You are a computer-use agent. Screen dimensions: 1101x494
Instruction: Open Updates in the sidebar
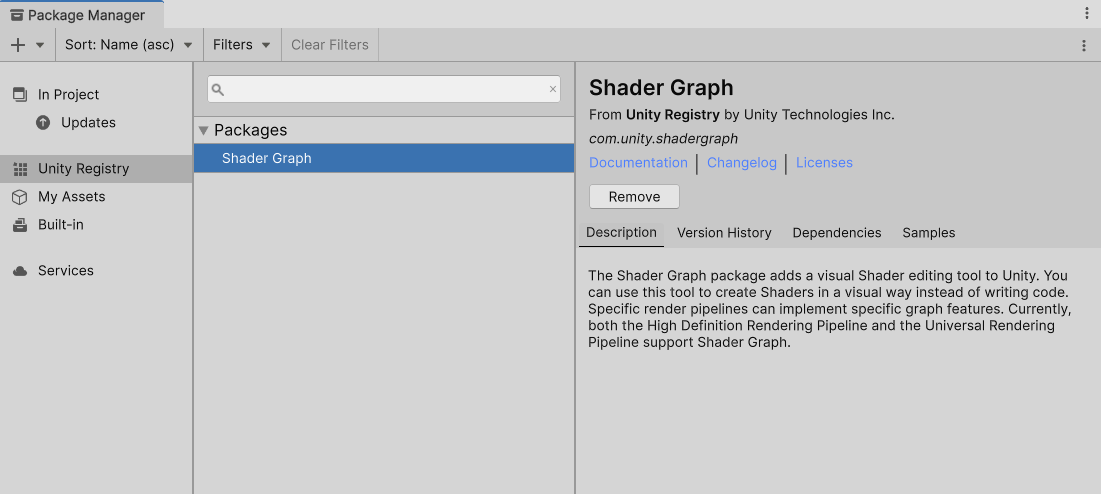click(88, 123)
